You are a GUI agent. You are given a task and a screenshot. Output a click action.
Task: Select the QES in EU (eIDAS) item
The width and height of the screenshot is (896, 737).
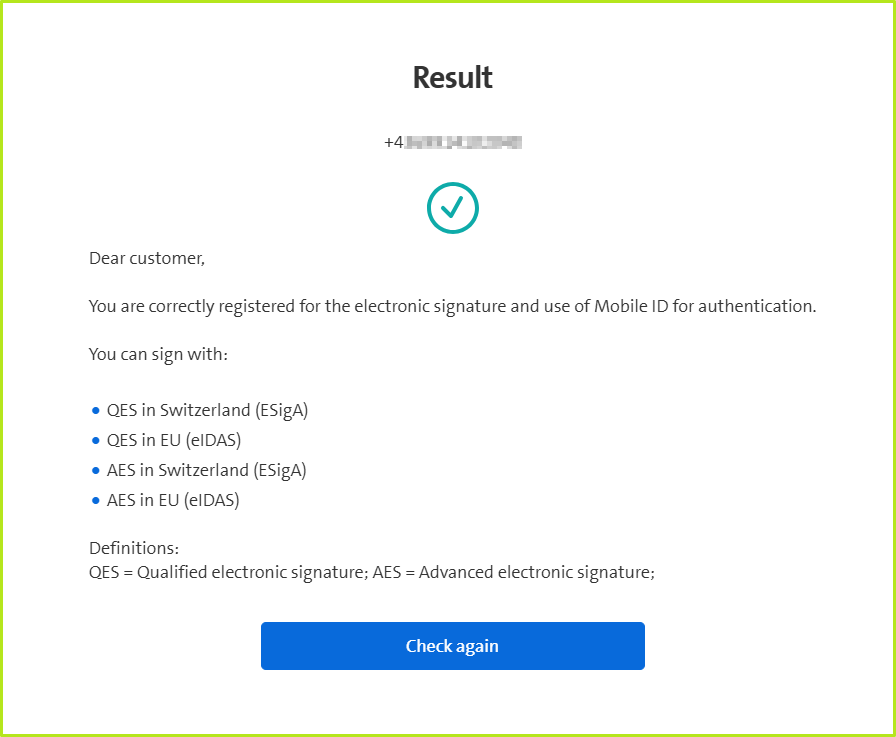(174, 440)
